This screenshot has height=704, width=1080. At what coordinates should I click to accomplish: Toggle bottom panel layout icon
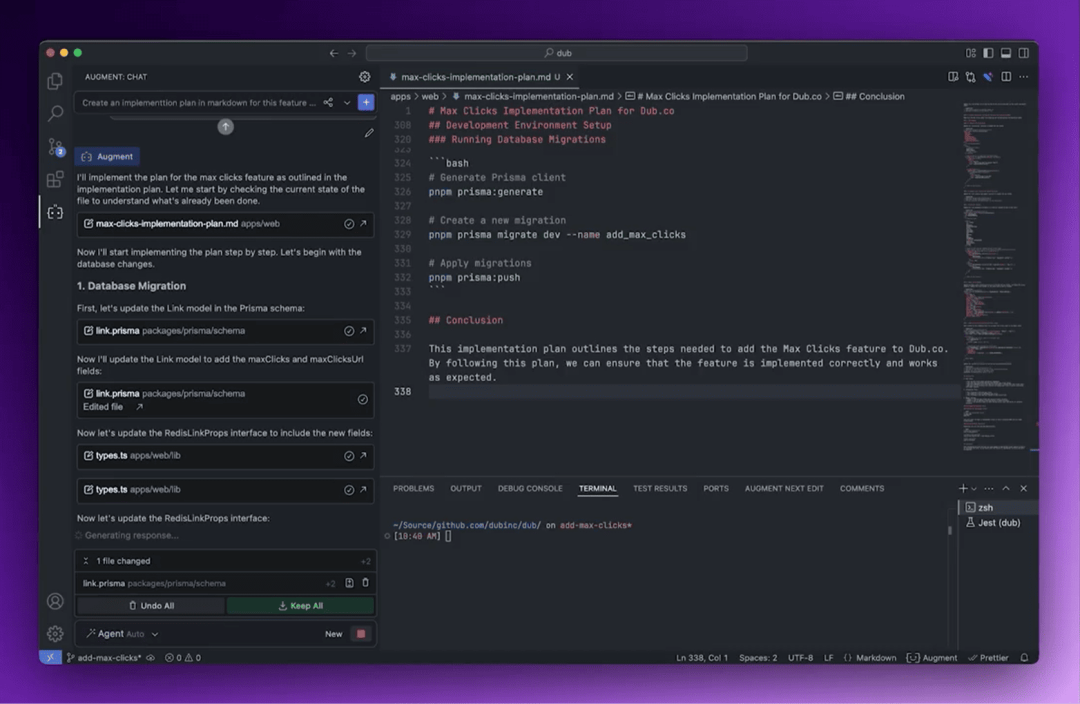[1006, 53]
